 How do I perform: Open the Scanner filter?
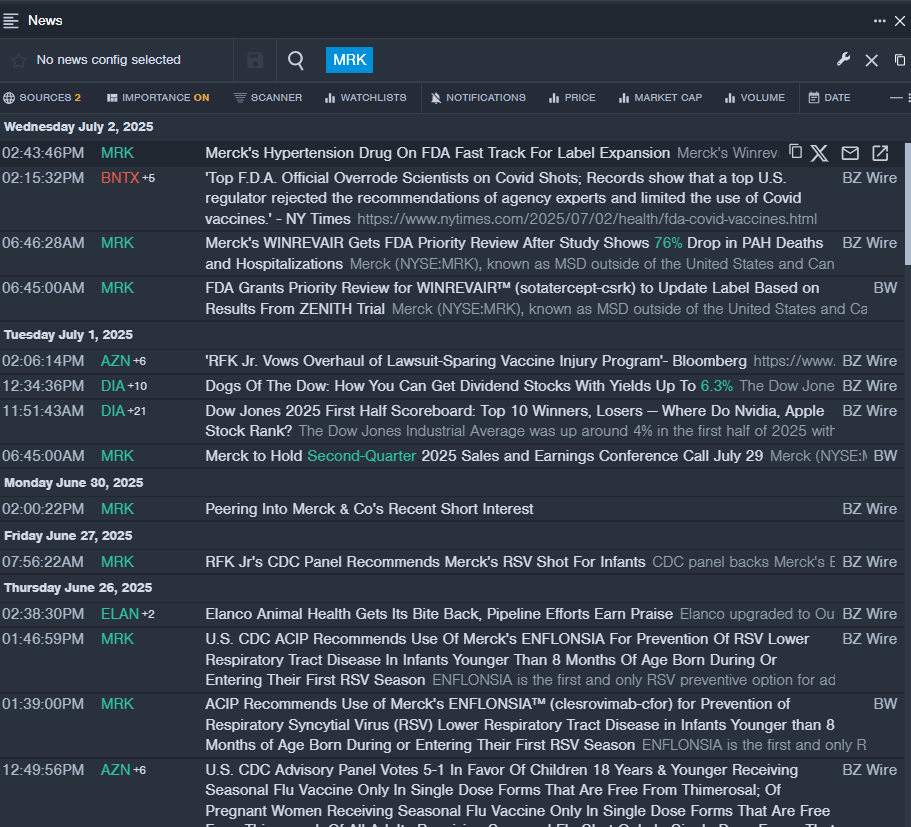point(268,98)
